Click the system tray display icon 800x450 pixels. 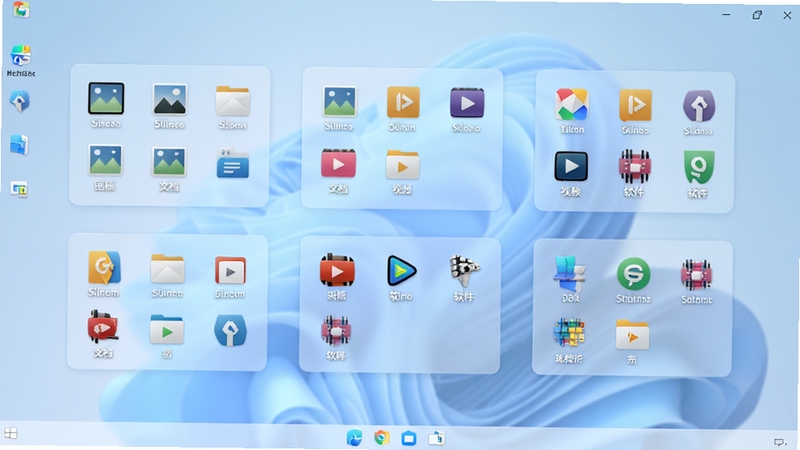click(x=779, y=442)
